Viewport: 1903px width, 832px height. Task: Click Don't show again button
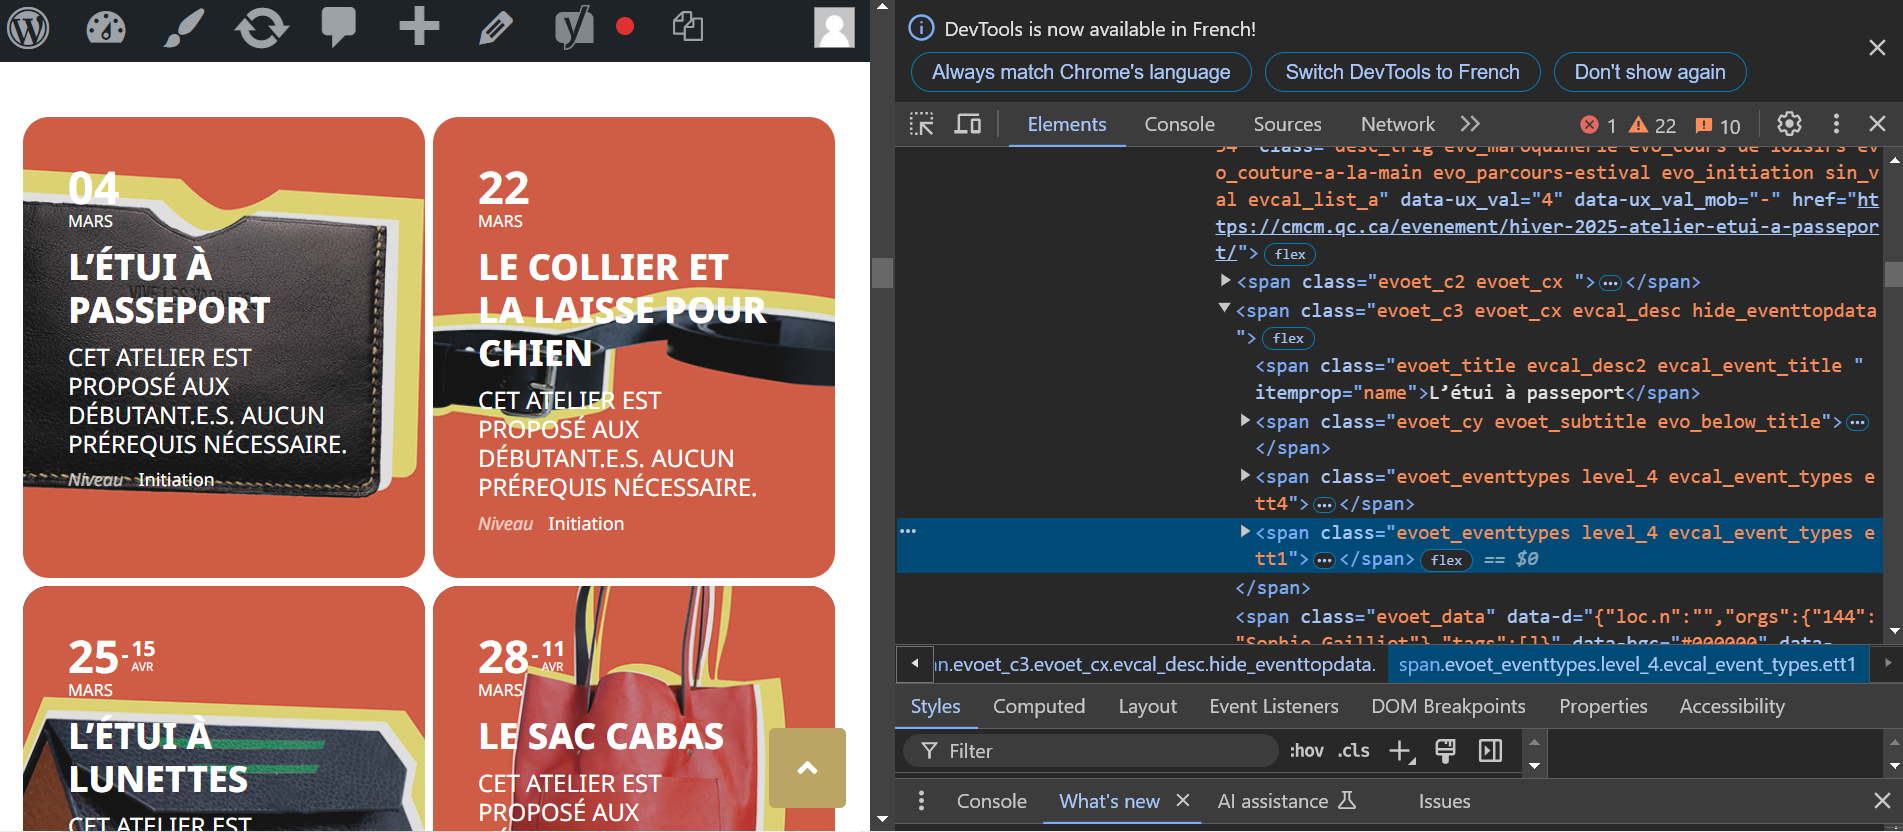pos(1650,72)
